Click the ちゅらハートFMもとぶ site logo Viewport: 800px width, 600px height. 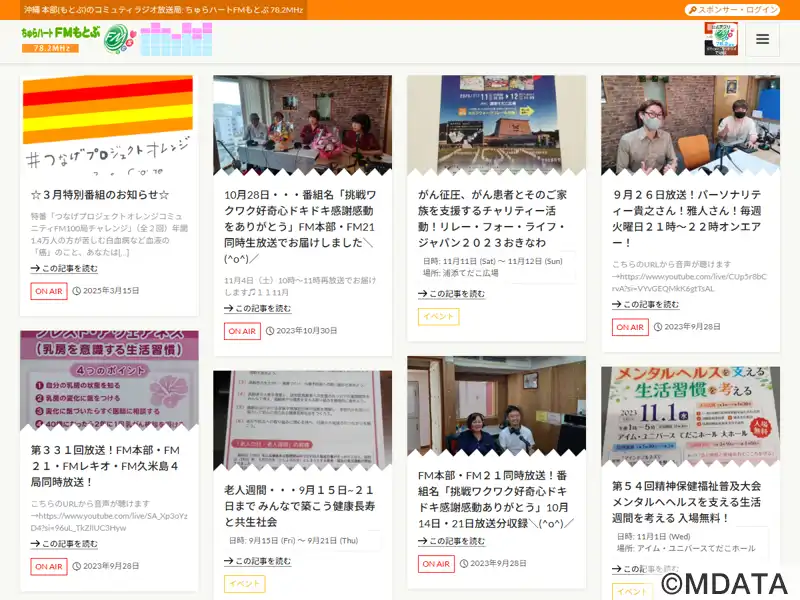pos(79,39)
